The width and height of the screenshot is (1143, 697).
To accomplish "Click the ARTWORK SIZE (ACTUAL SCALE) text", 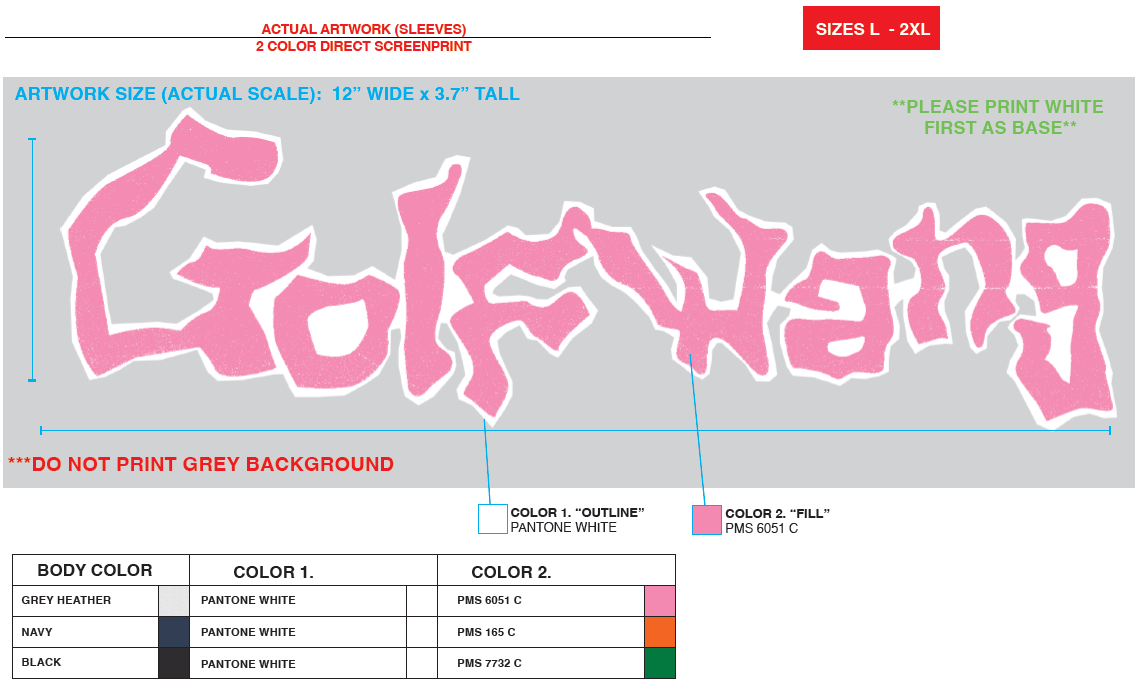I will click(267, 94).
